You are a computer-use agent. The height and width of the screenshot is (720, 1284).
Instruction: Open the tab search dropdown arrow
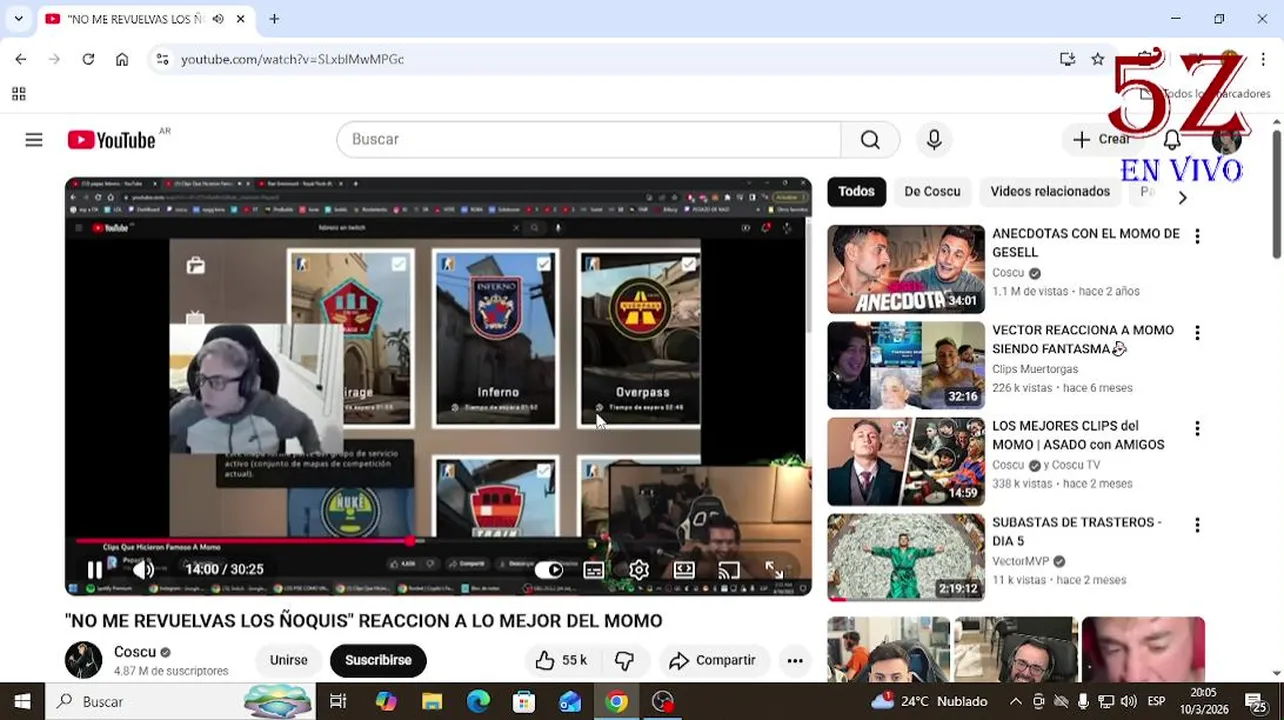click(x=18, y=19)
